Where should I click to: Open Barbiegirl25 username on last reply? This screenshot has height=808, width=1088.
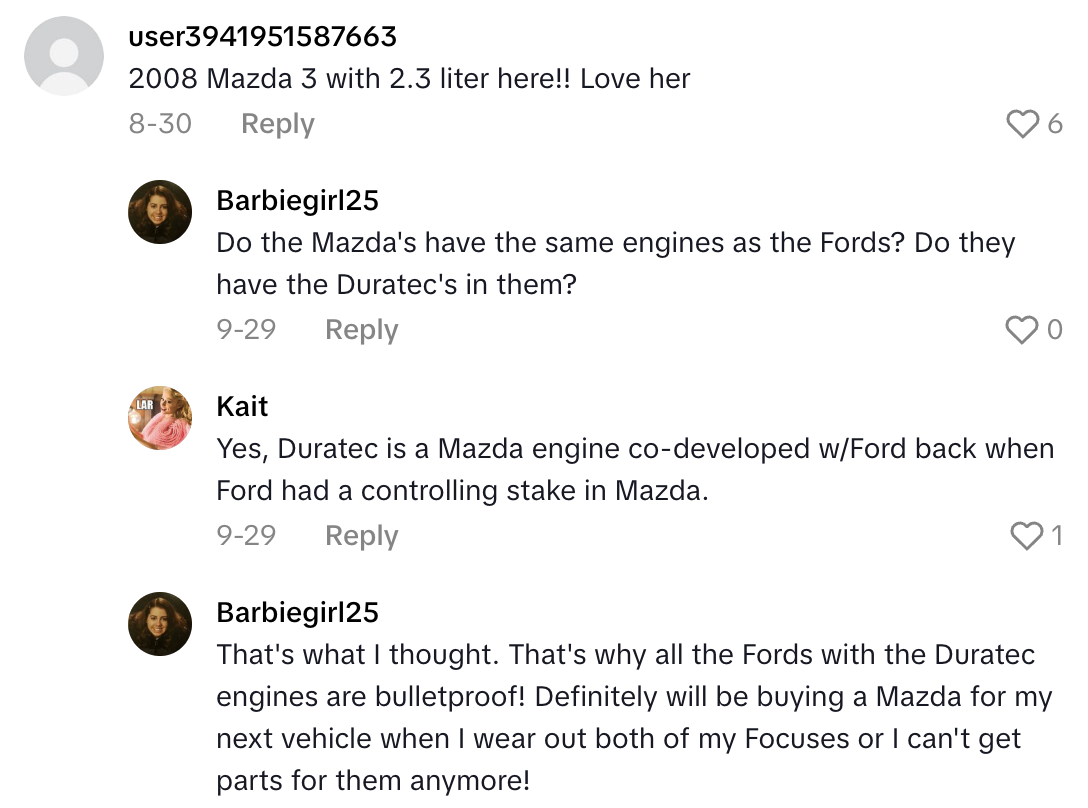pyautogui.click(x=298, y=612)
